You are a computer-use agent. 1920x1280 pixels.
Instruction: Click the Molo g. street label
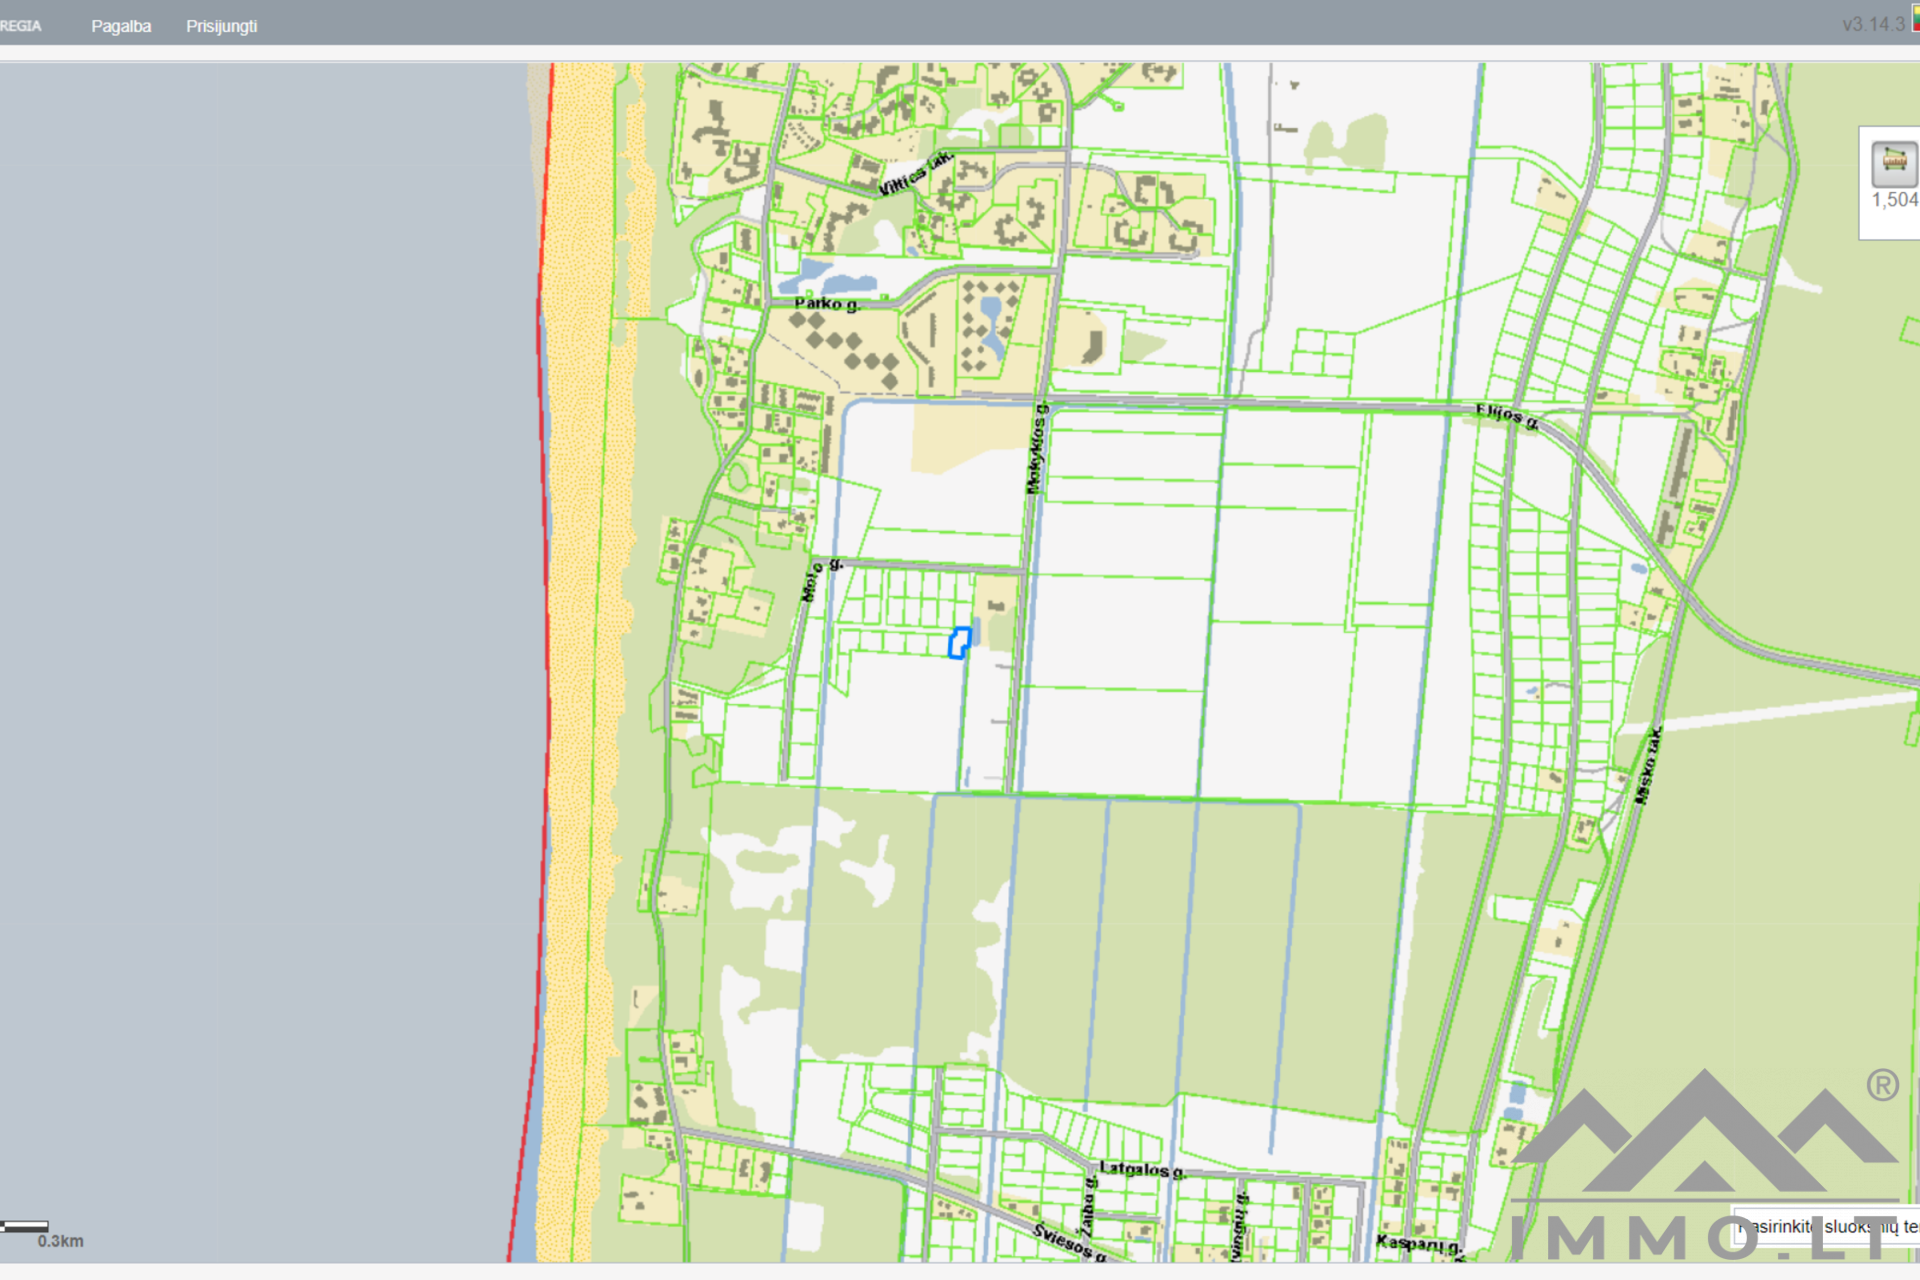[821, 580]
